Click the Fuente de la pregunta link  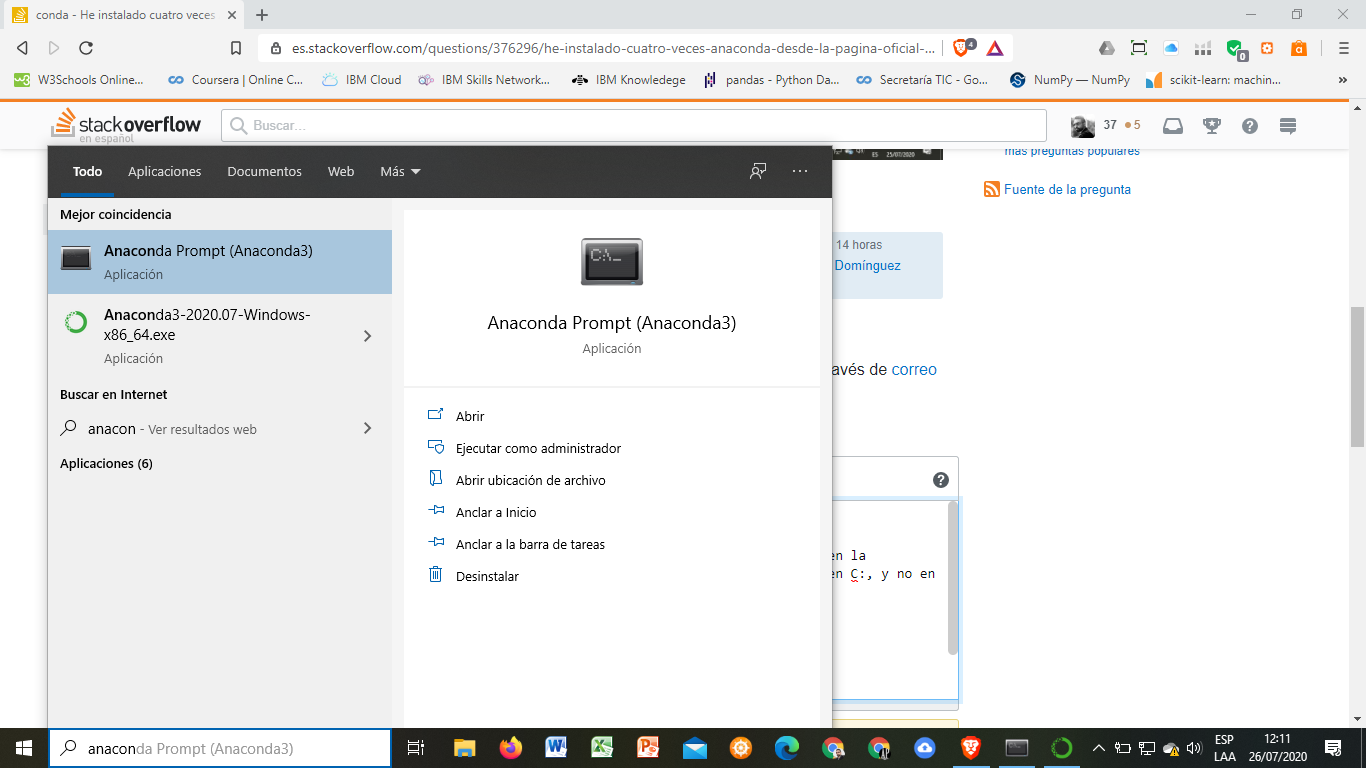point(1067,189)
